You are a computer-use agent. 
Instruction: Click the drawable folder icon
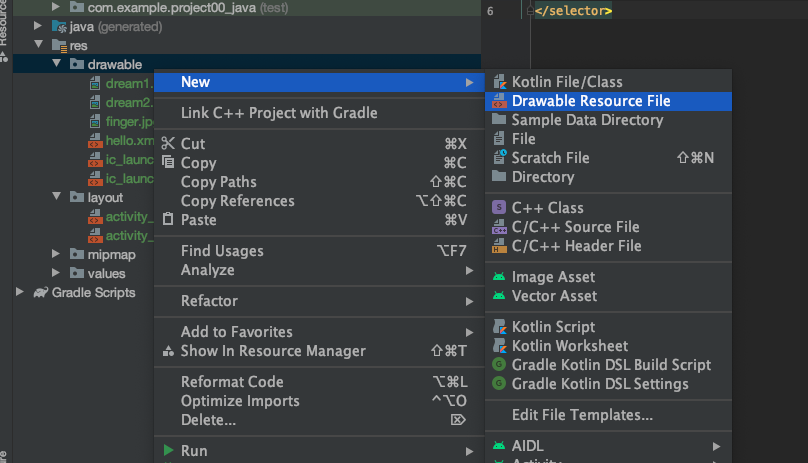[77, 64]
